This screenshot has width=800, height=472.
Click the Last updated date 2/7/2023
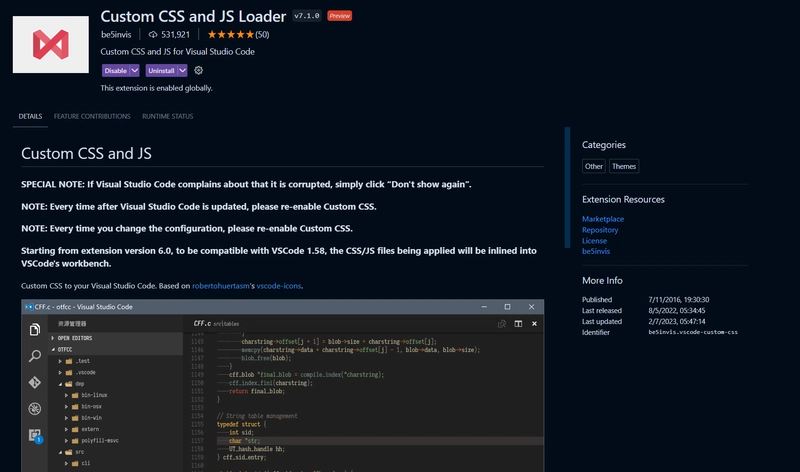(677, 321)
